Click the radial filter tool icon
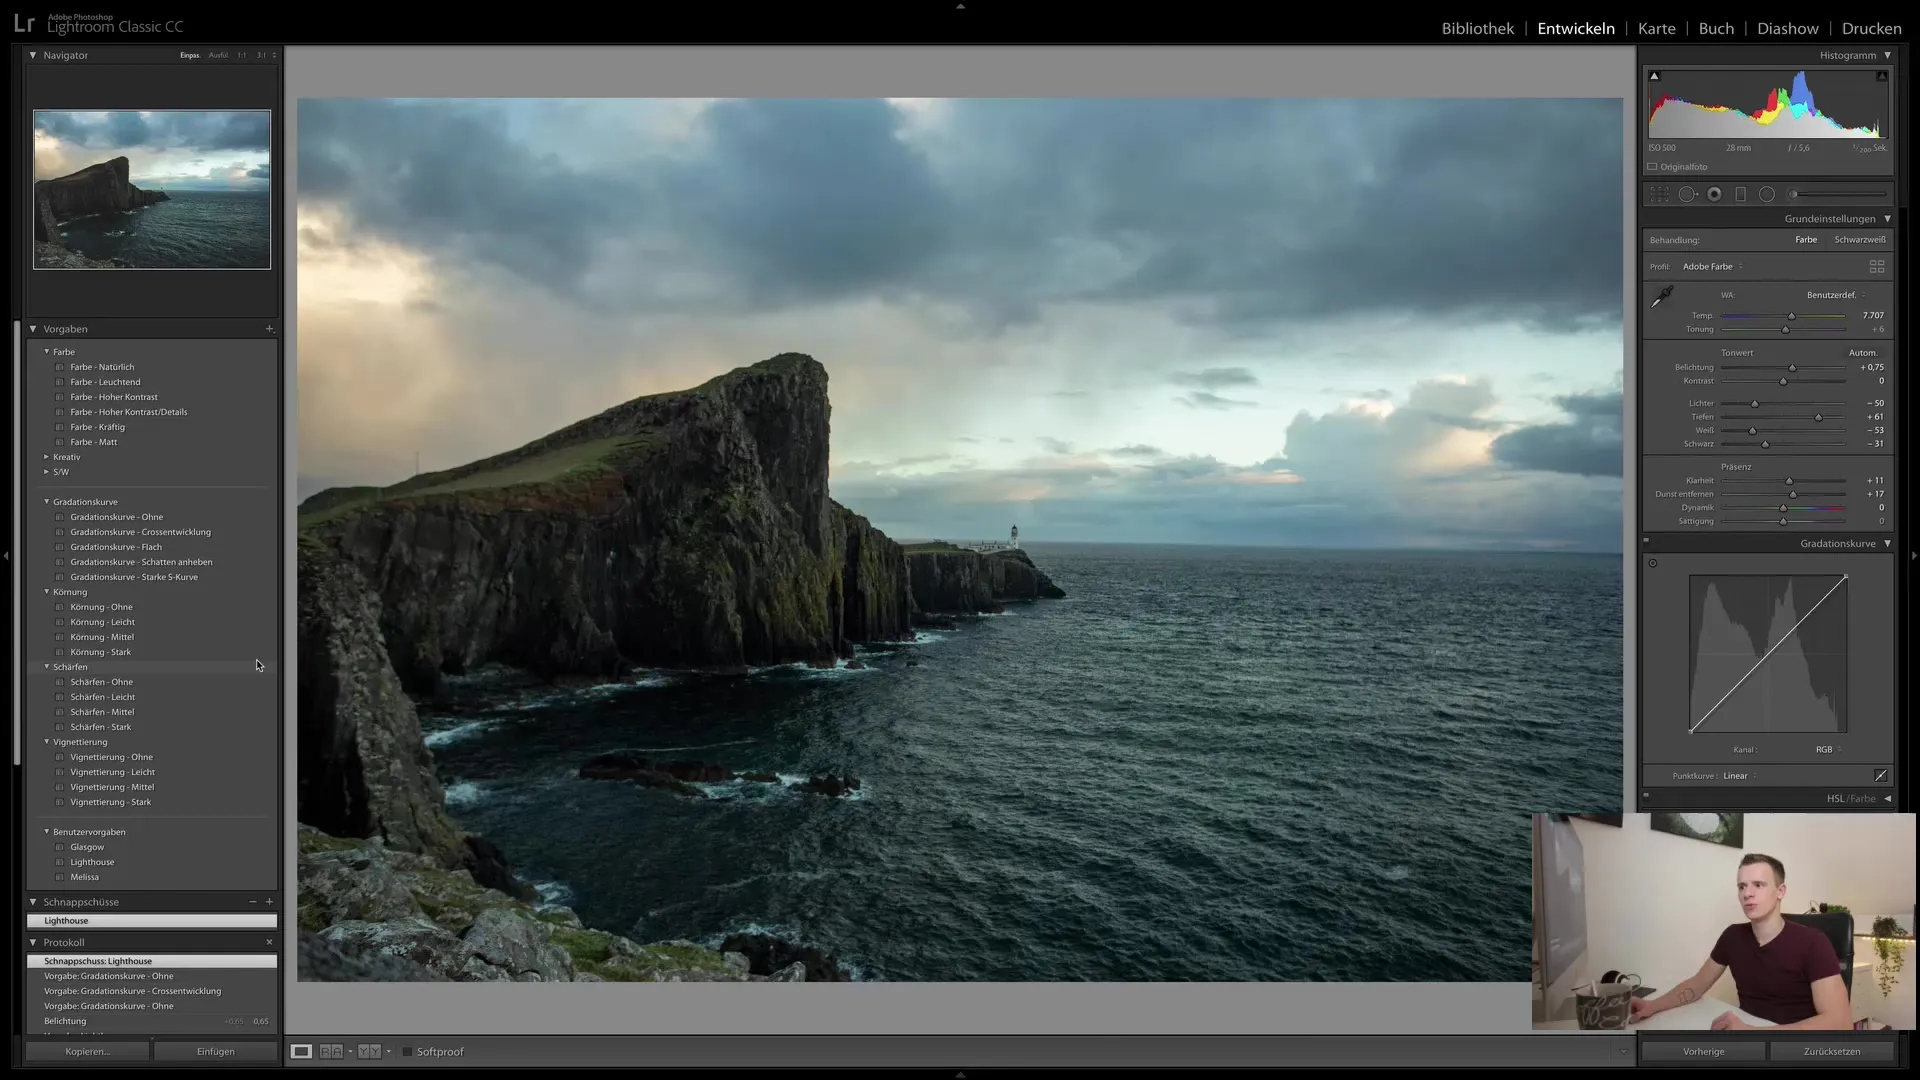Image resolution: width=1920 pixels, height=1080 pixels. pos(1766,194)
